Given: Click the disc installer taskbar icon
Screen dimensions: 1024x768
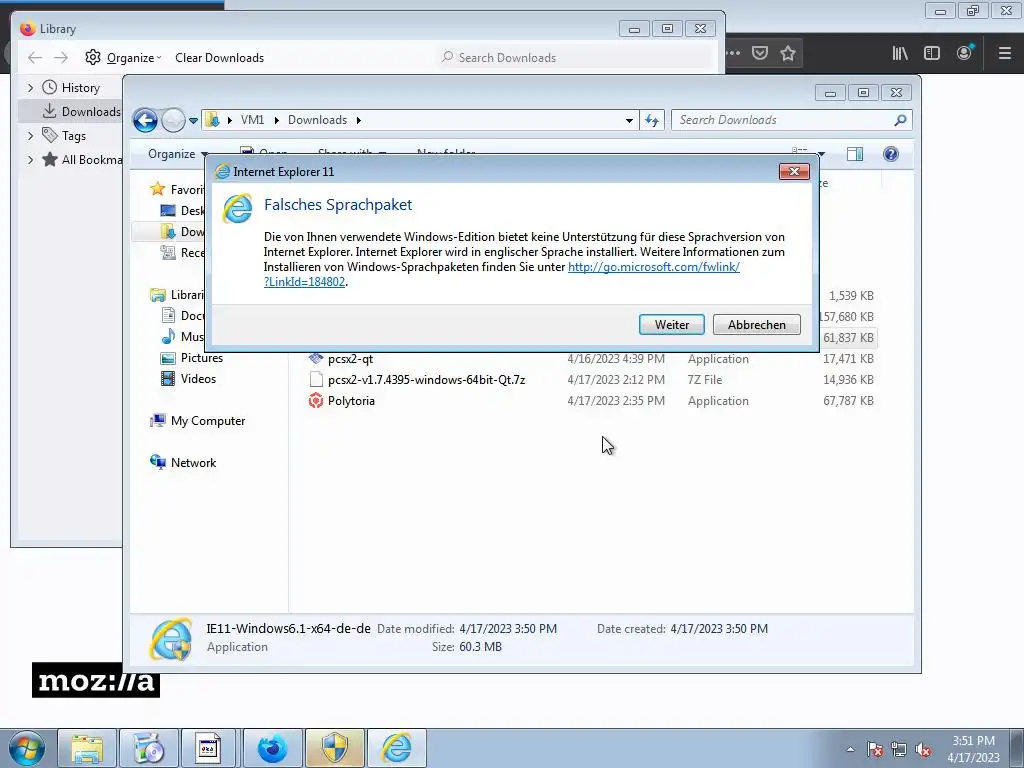Looking at the screenshot, I should 148,748.
